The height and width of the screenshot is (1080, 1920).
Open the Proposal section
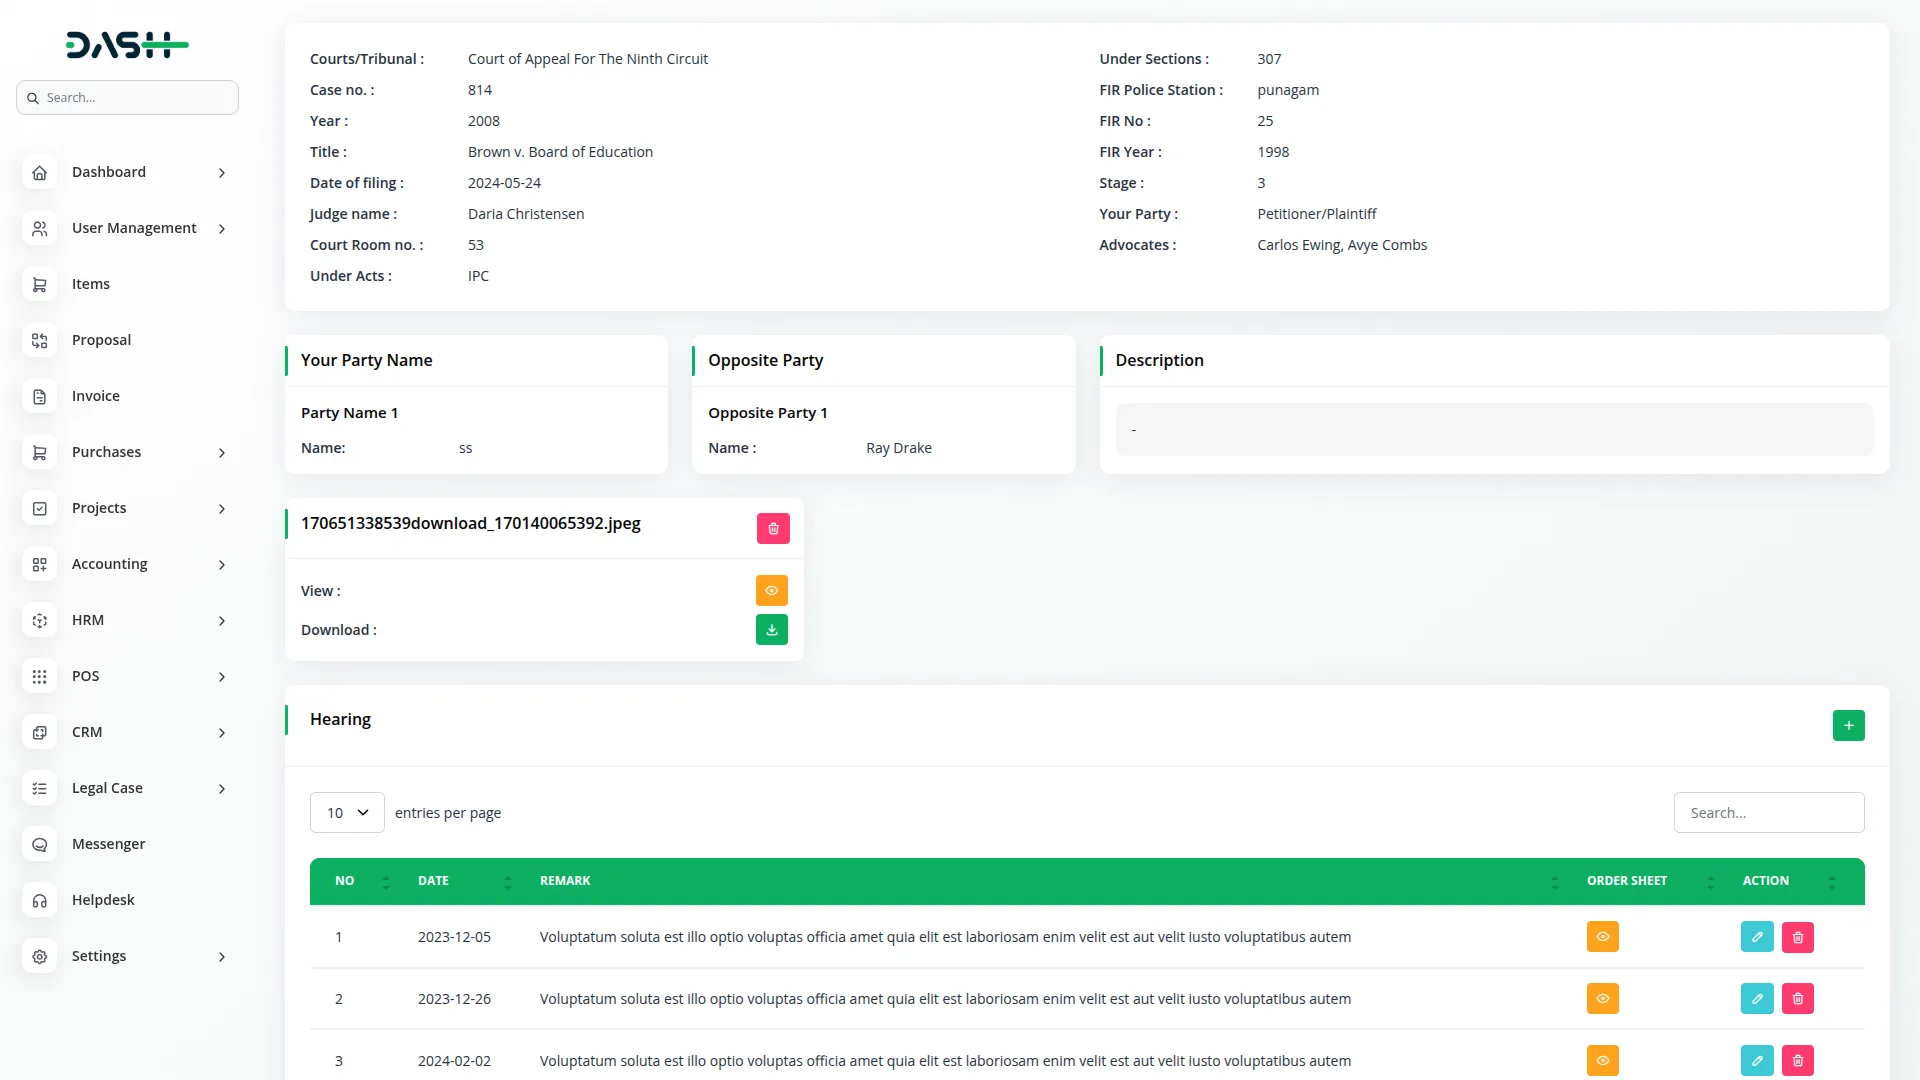100,339
